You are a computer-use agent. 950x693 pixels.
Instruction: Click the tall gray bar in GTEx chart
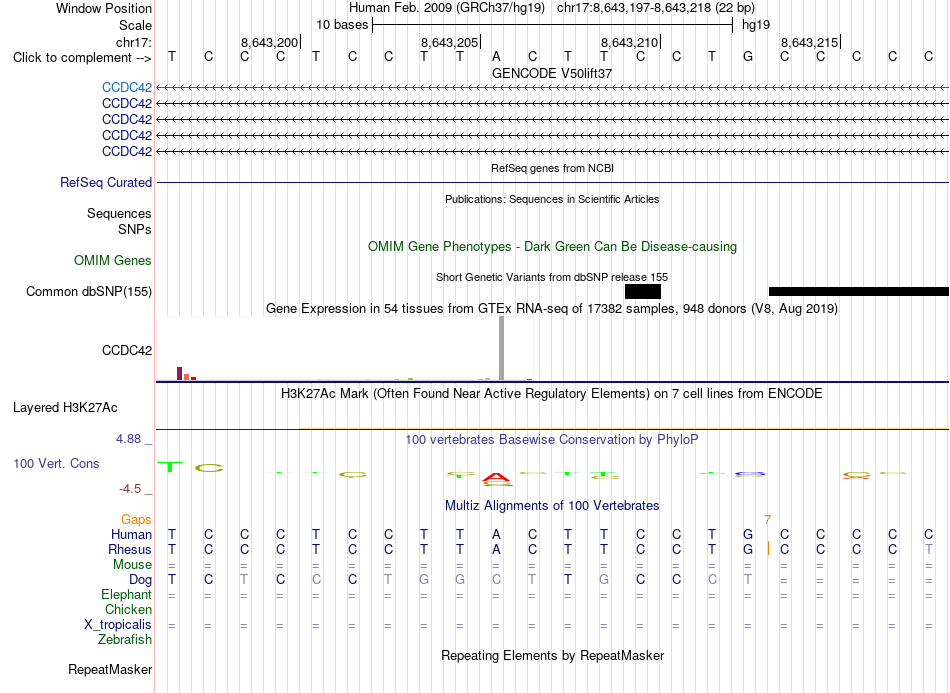pyautogui.click(x=501, y=348)
